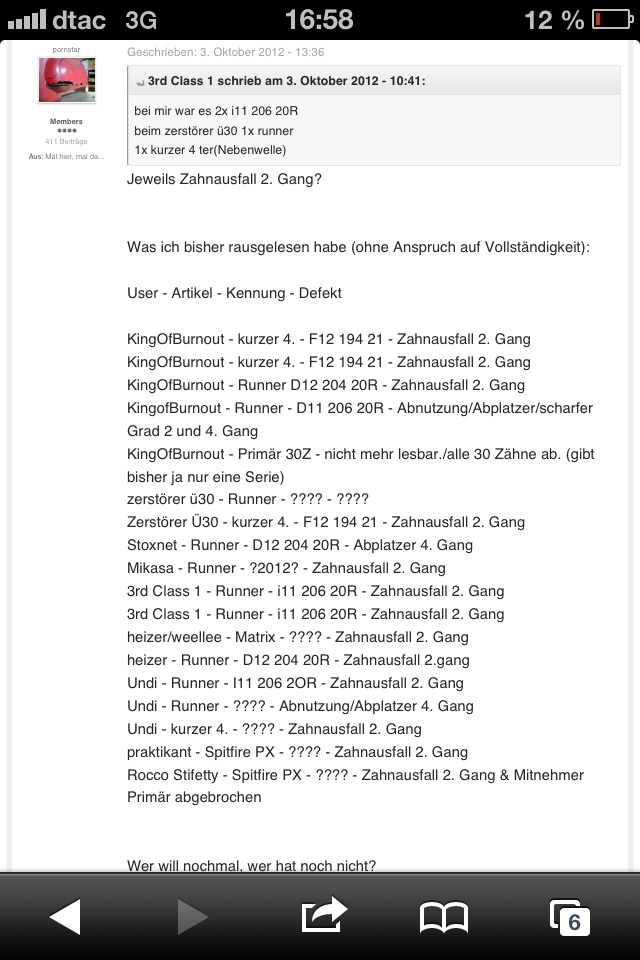The width and height of the screenshot is (640, 960).
Task: Tap the 16:58 clock to scroll top
Action: [x=318, y=19]
